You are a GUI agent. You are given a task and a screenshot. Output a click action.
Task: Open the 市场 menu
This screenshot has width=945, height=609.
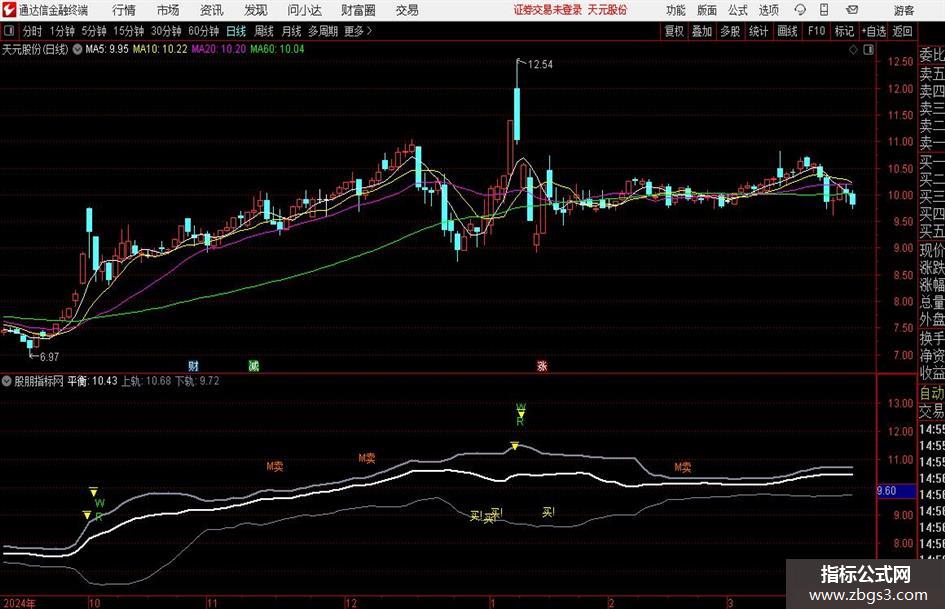(168, 10)
